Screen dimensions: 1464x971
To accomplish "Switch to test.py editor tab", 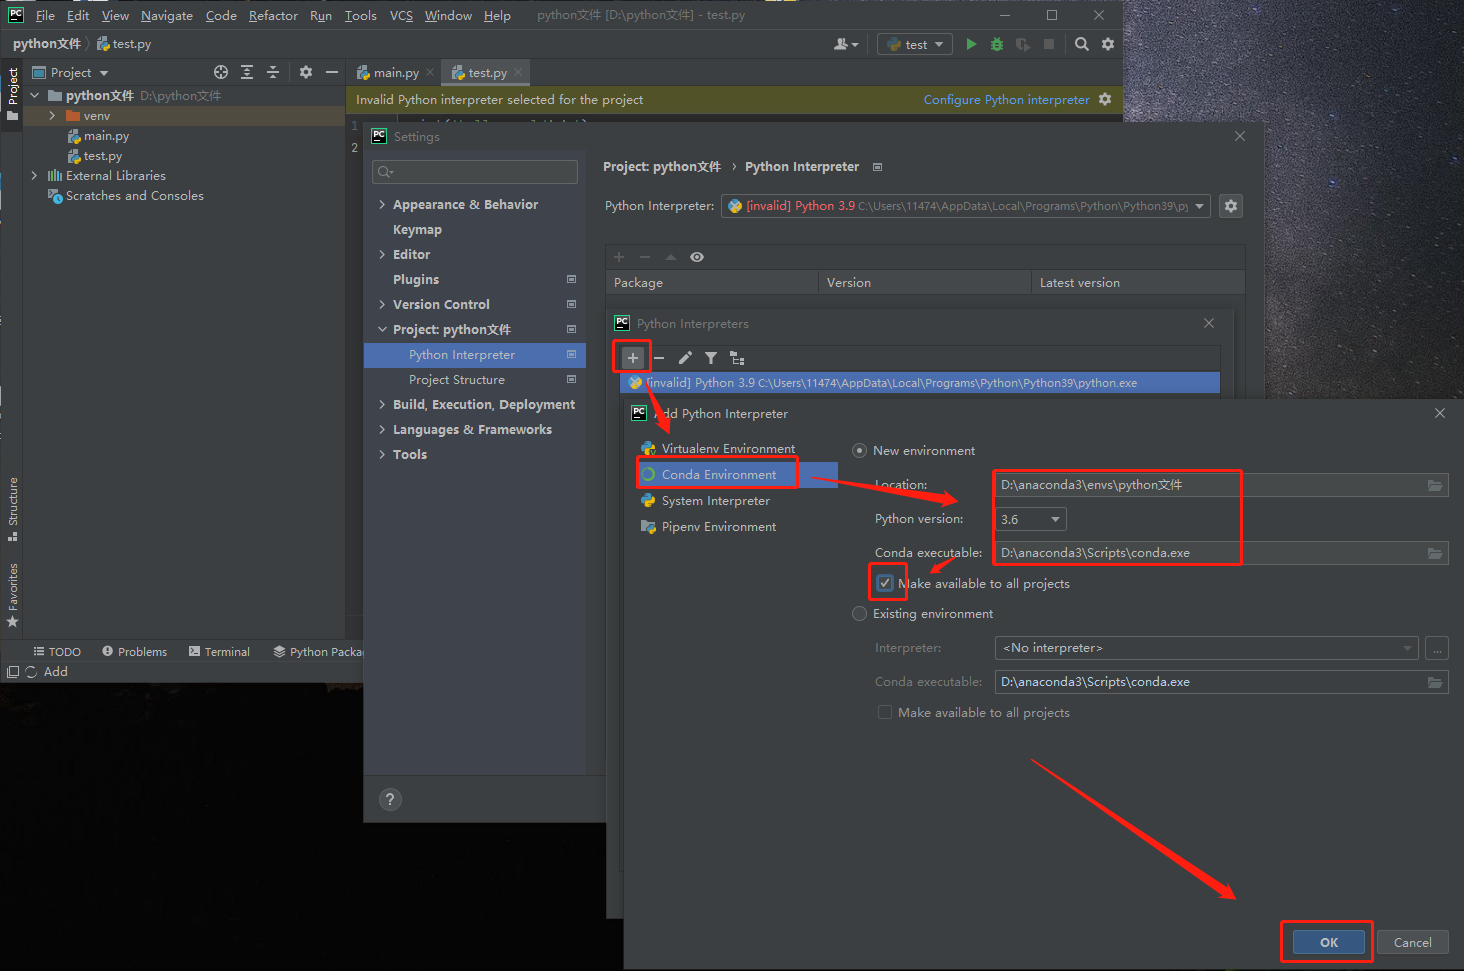I will pyautogui.click(x=487, y=73).
